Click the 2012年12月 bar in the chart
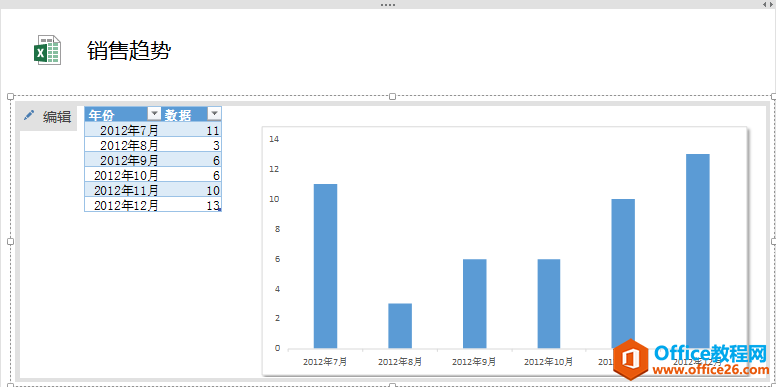The height and width of the screenshot is (387, 776). [698, 251]
